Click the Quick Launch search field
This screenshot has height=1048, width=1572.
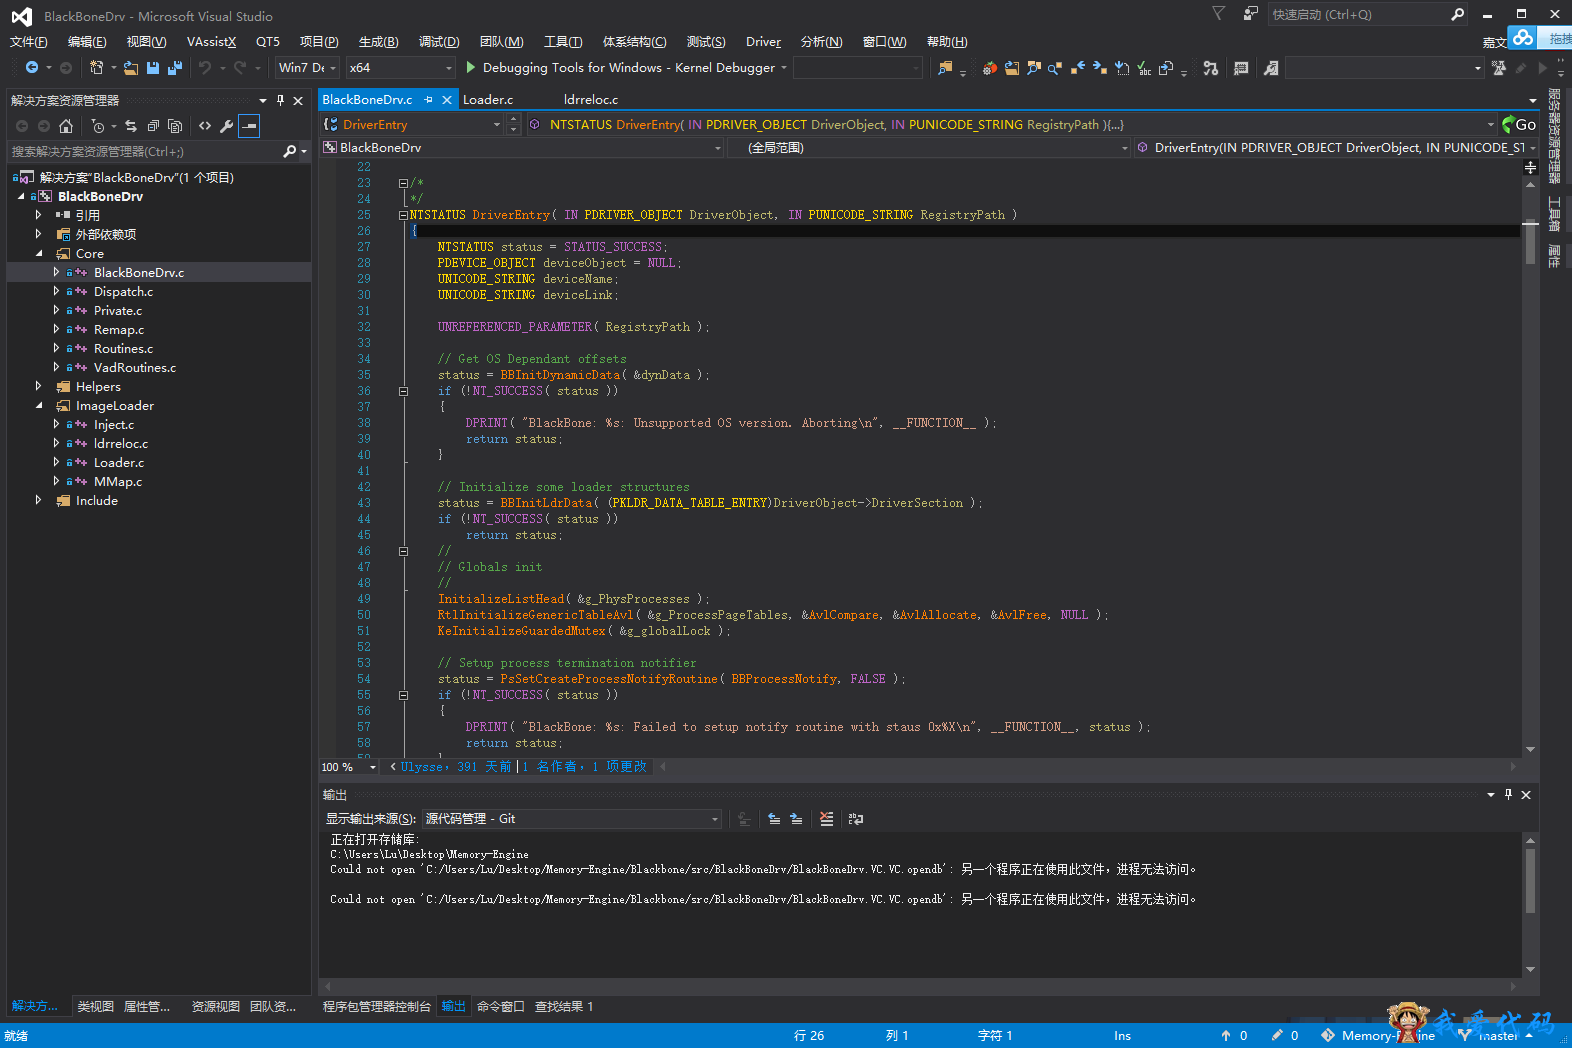tap(1368, 14)
